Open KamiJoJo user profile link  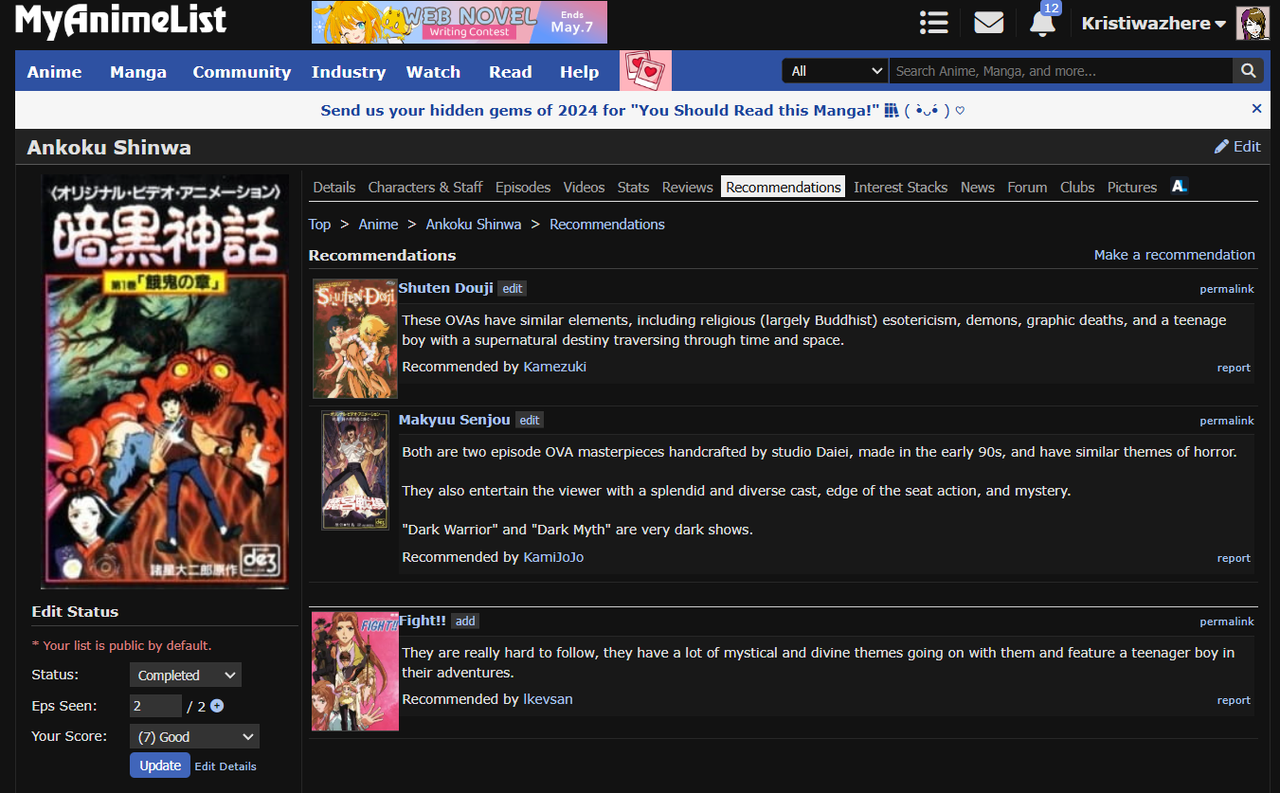click(553, 557)
